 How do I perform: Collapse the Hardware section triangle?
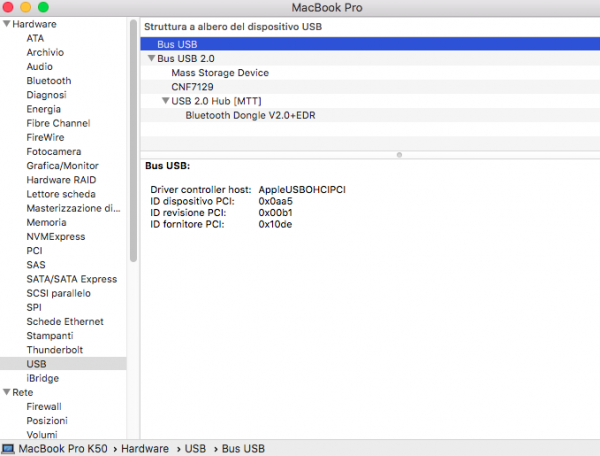pos(7,24)
